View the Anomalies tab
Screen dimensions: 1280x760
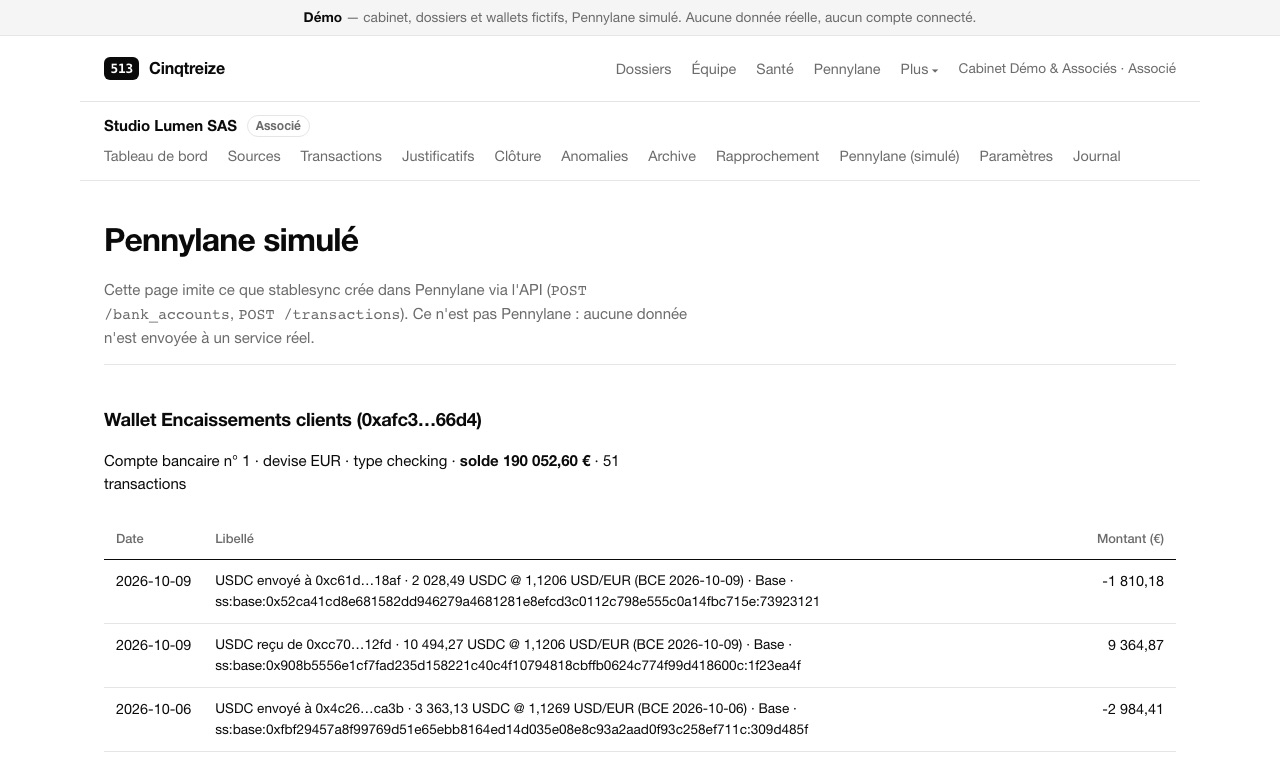[x=594, y=156]
